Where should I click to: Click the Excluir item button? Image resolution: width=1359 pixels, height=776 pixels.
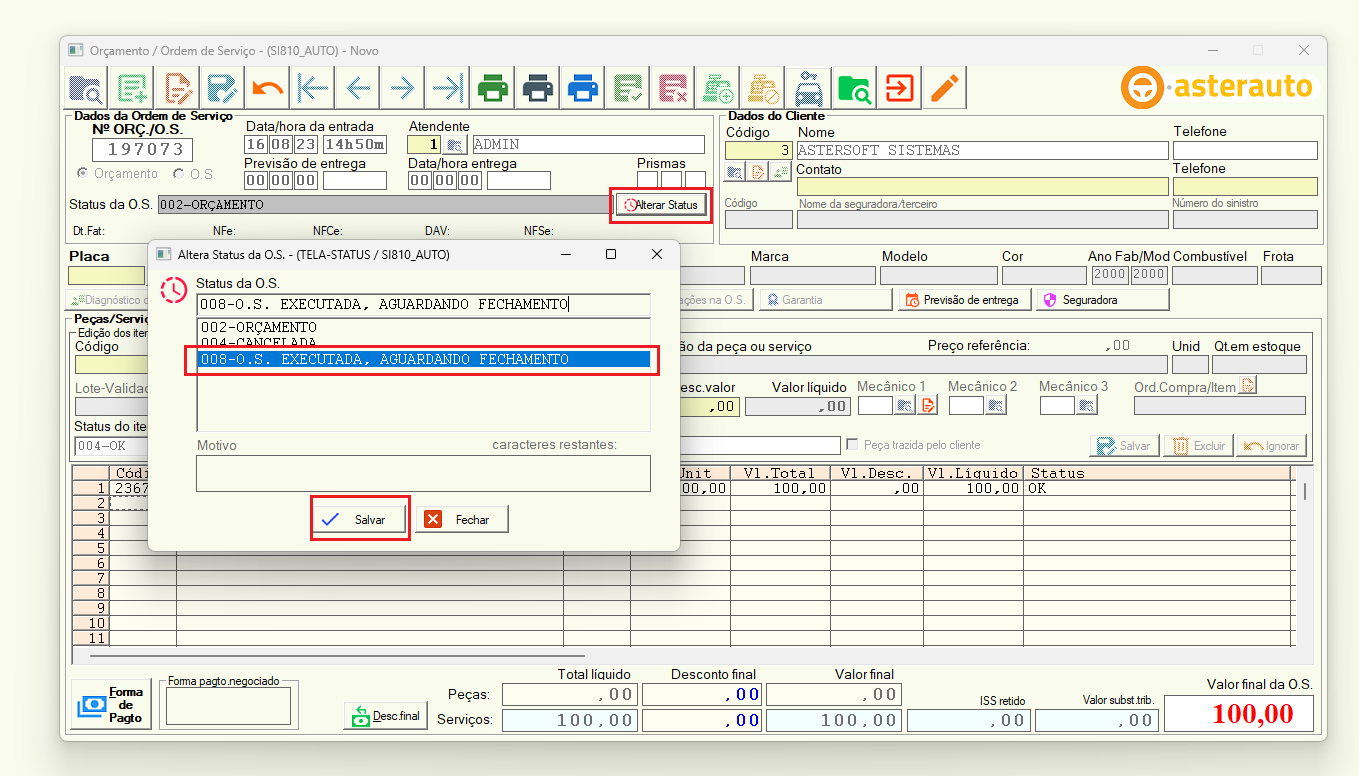[1198, 446]
